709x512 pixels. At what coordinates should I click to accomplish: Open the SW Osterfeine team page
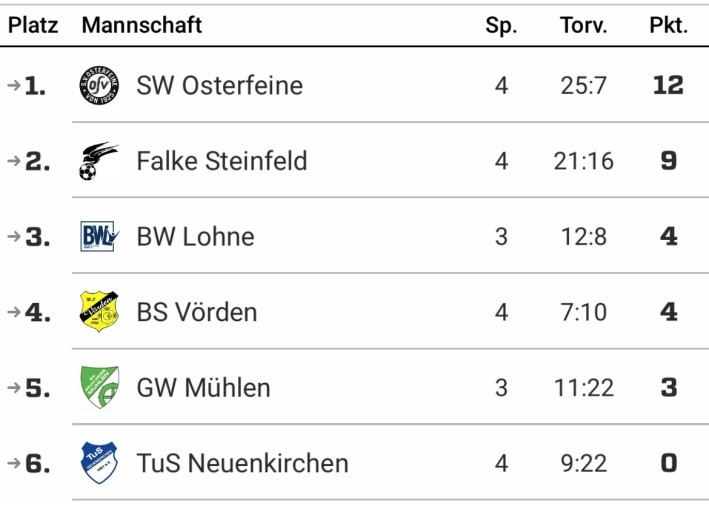click(x=219, y=85)
